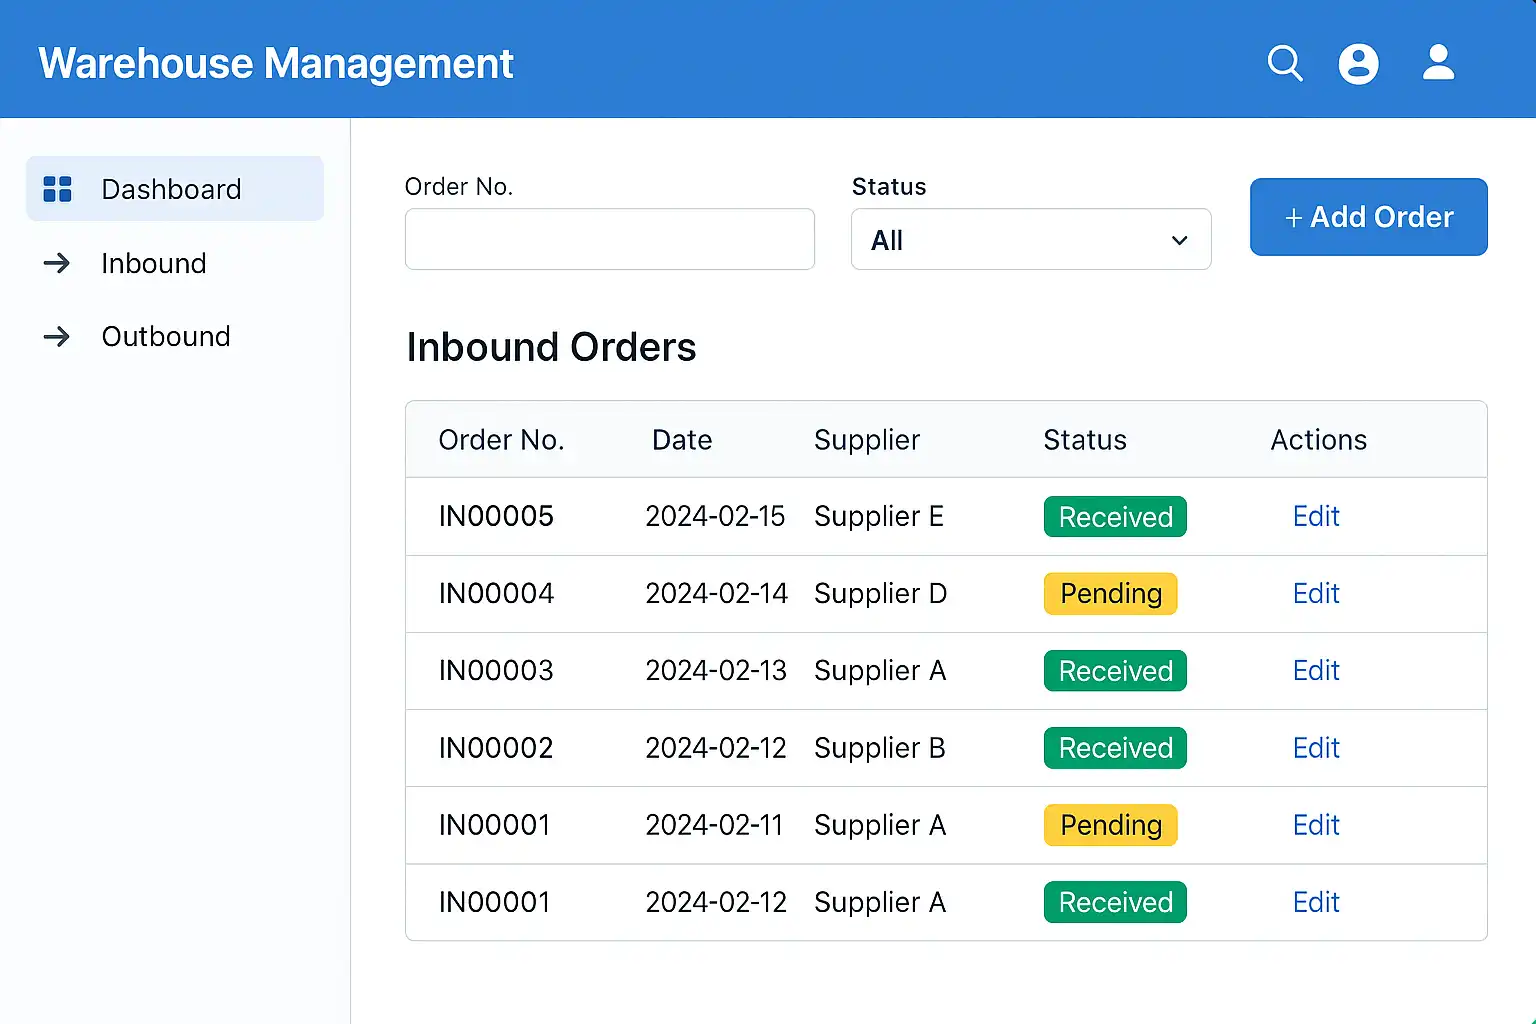Click the Dashboard grid icon in sidebar
Screen dimensions: 1536x1024
point(58,189)
